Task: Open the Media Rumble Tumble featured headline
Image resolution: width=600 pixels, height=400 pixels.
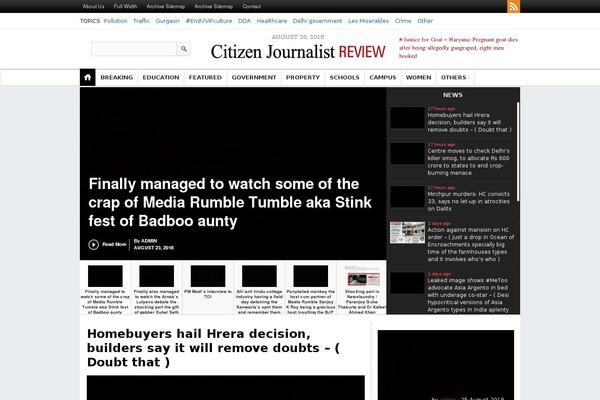Action: point(230,202)
